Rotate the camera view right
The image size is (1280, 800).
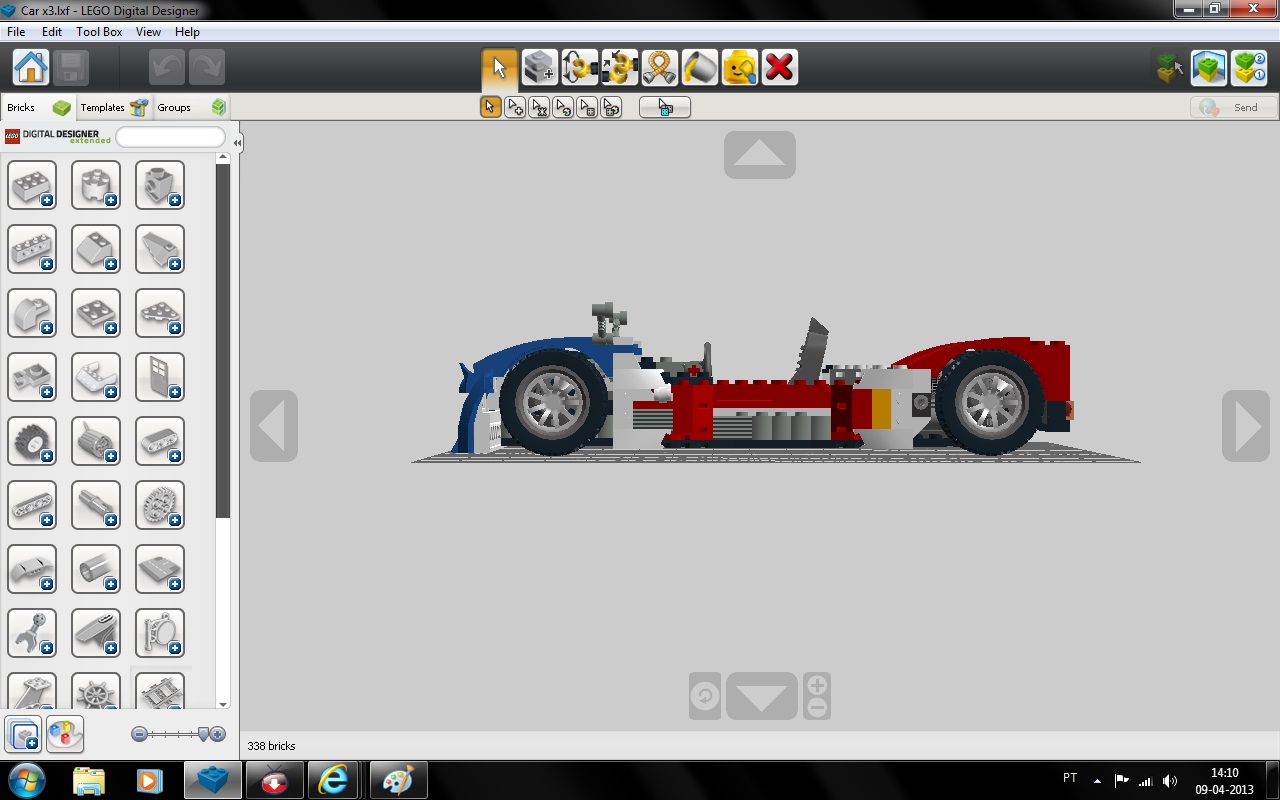(1246, 426)
